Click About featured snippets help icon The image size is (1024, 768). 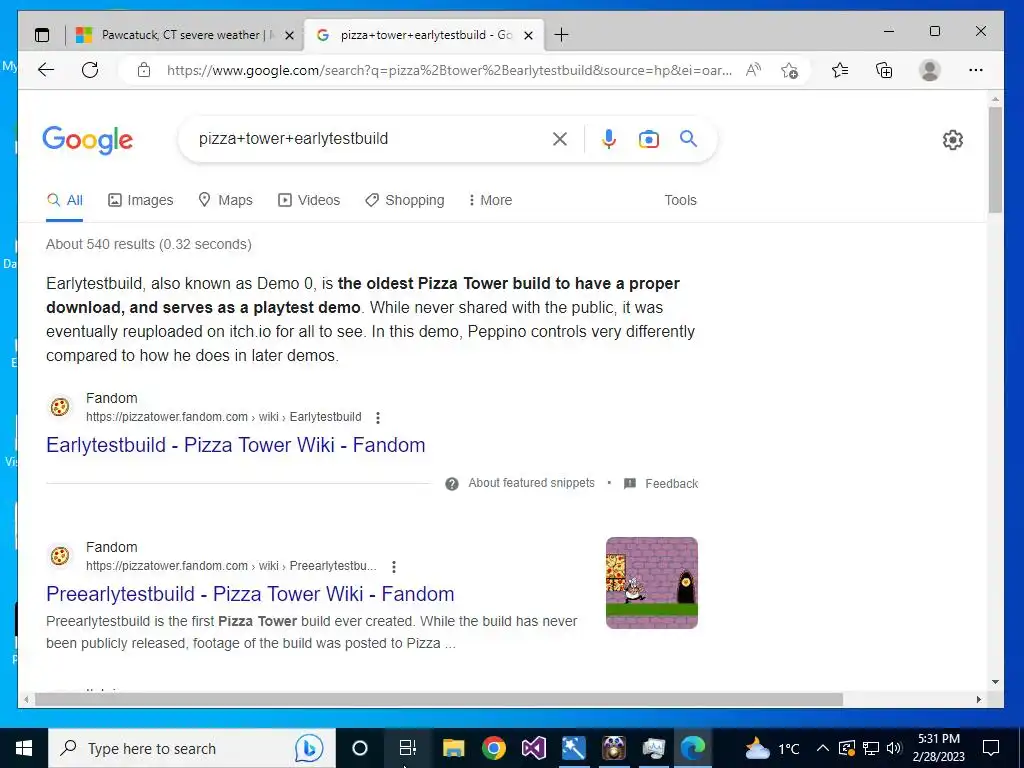(x=451, y=483)
